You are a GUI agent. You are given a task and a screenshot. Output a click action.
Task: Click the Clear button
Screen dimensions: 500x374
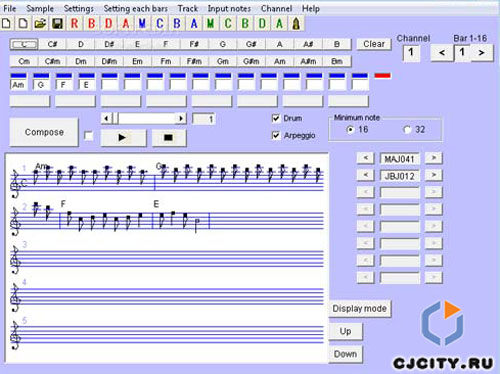(x=374, y=44)
